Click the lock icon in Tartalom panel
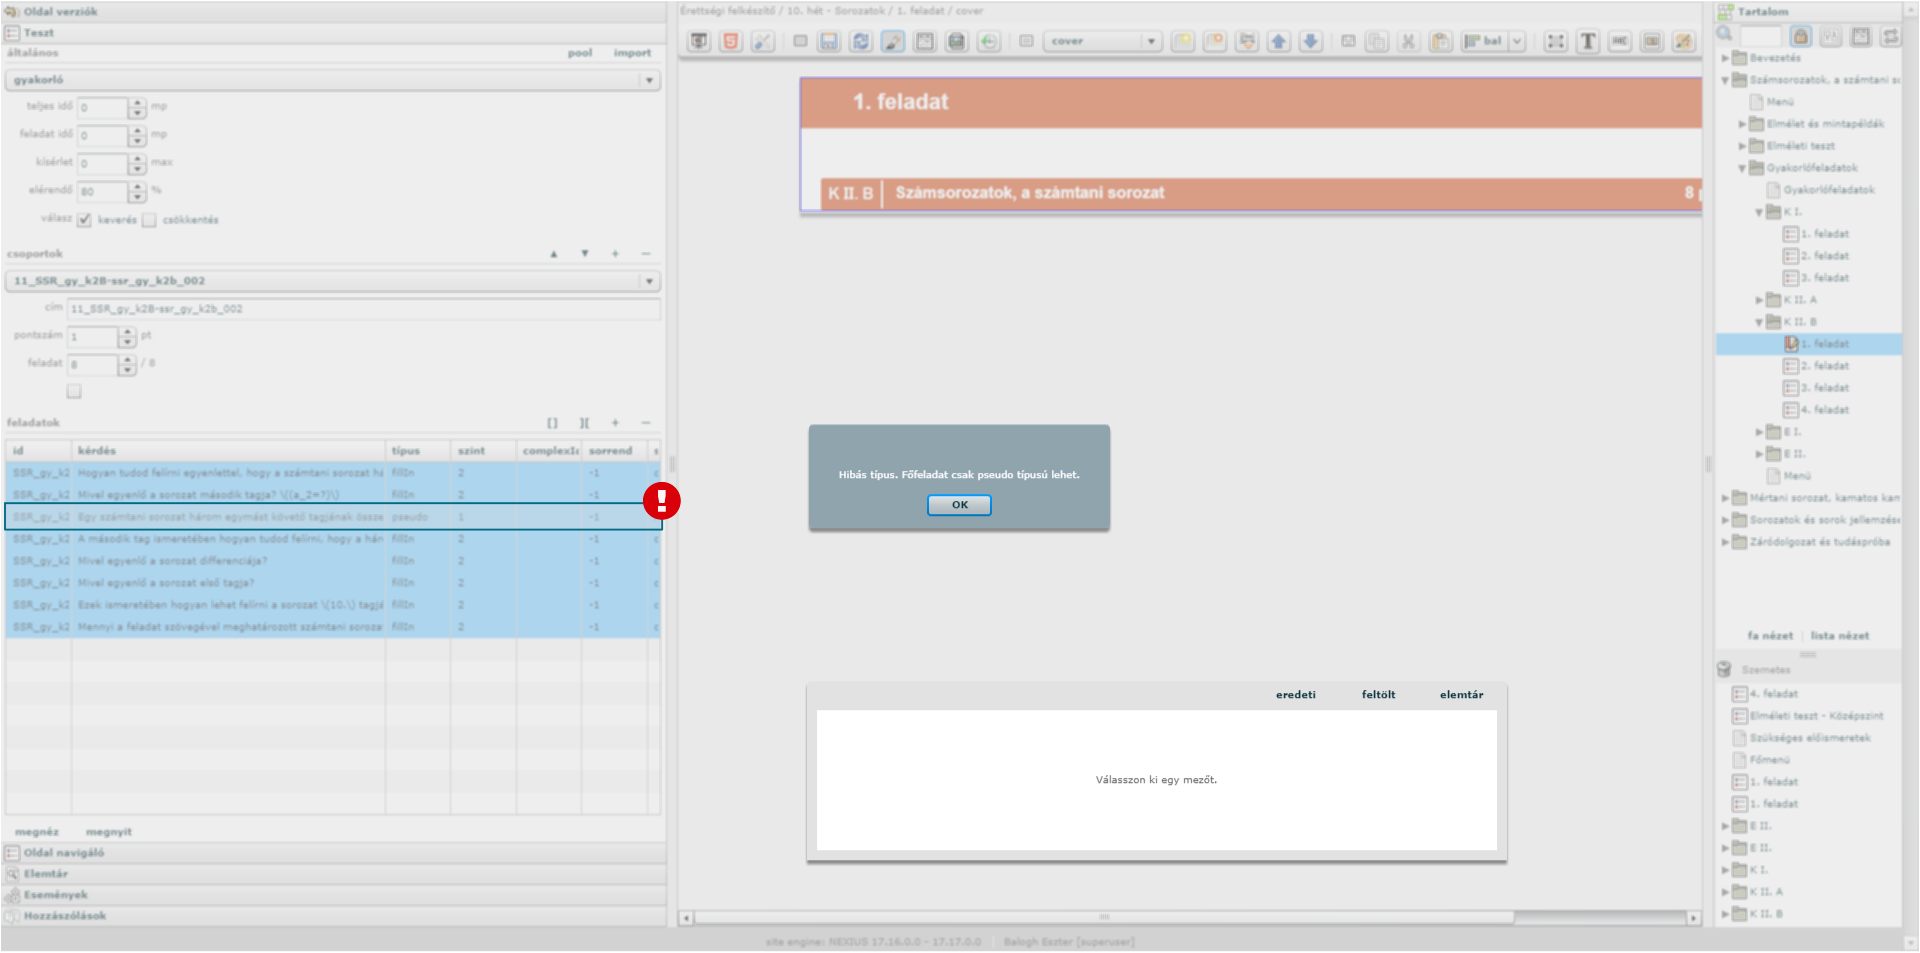1920x953 pixels. pos(1800,36)
